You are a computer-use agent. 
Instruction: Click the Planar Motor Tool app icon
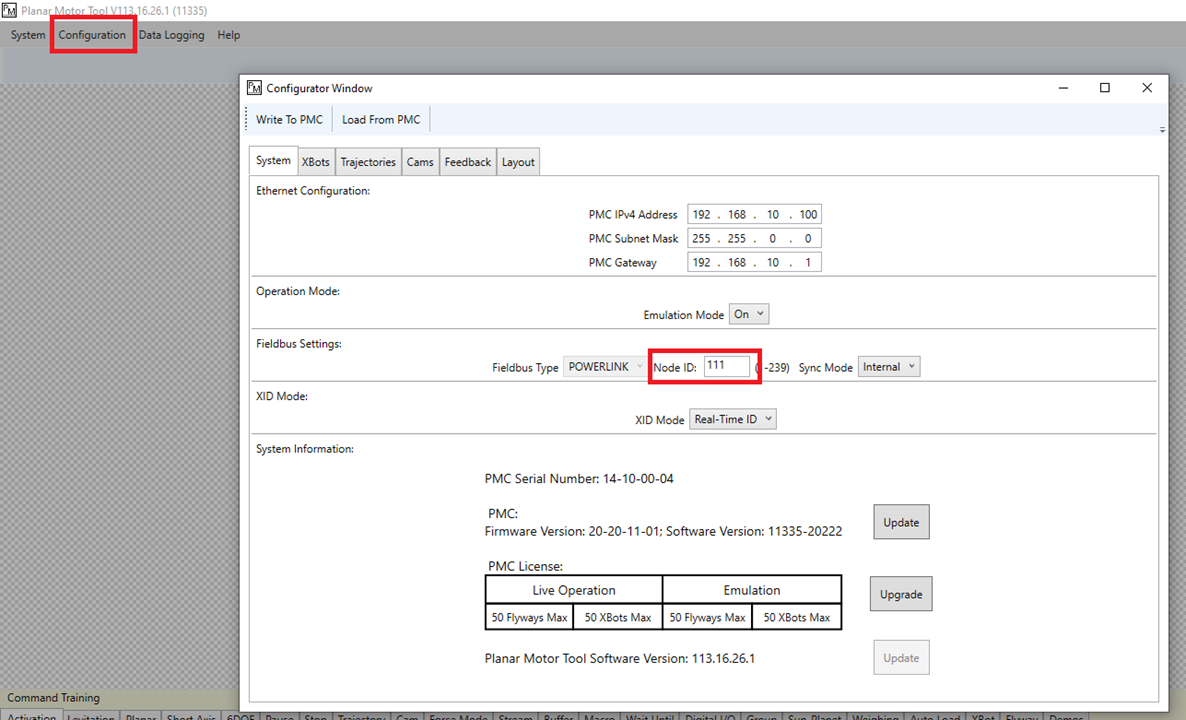coord(10,10)
